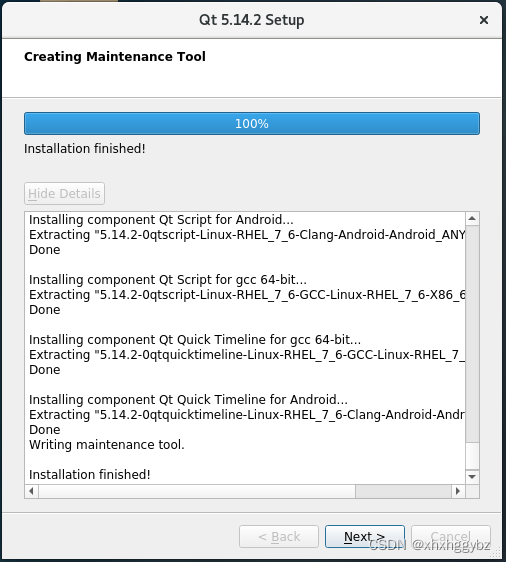Click the right arrow of the horizontal scrollbar
506x562 pixels.
(458, 491)
